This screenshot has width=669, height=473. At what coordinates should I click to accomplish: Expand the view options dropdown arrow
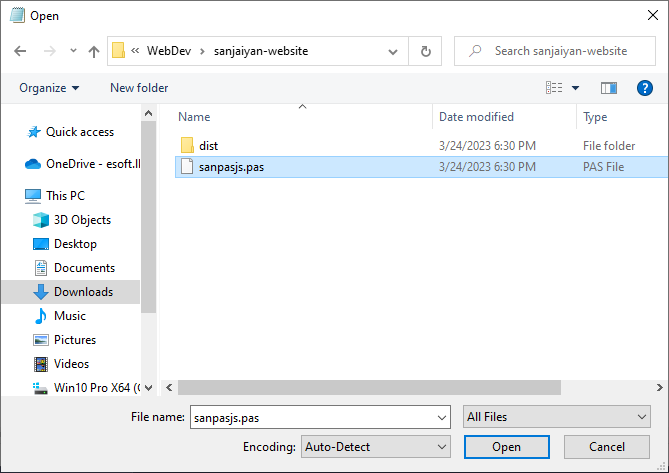(x=575, y=88)
